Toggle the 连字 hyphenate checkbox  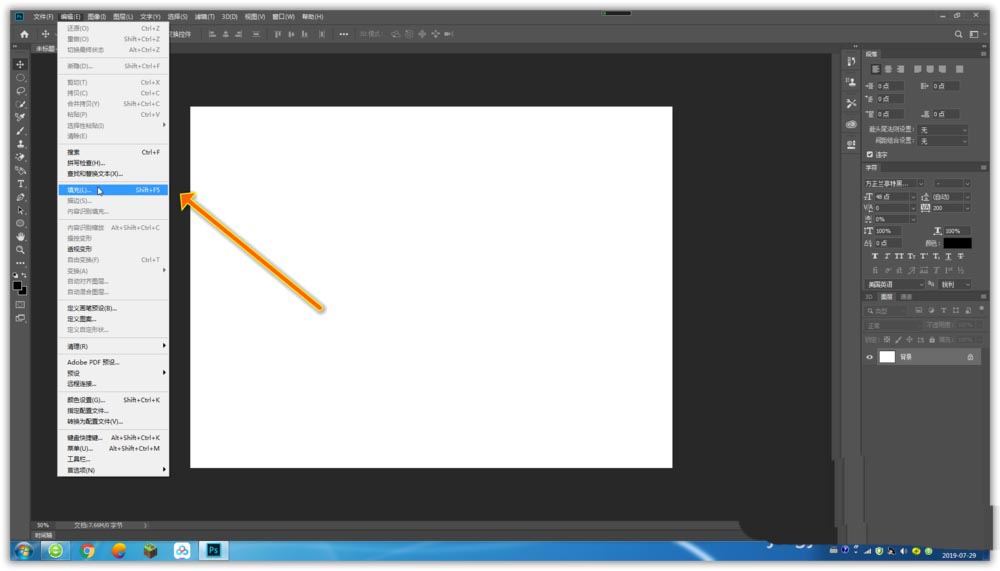tap(869, 154)
